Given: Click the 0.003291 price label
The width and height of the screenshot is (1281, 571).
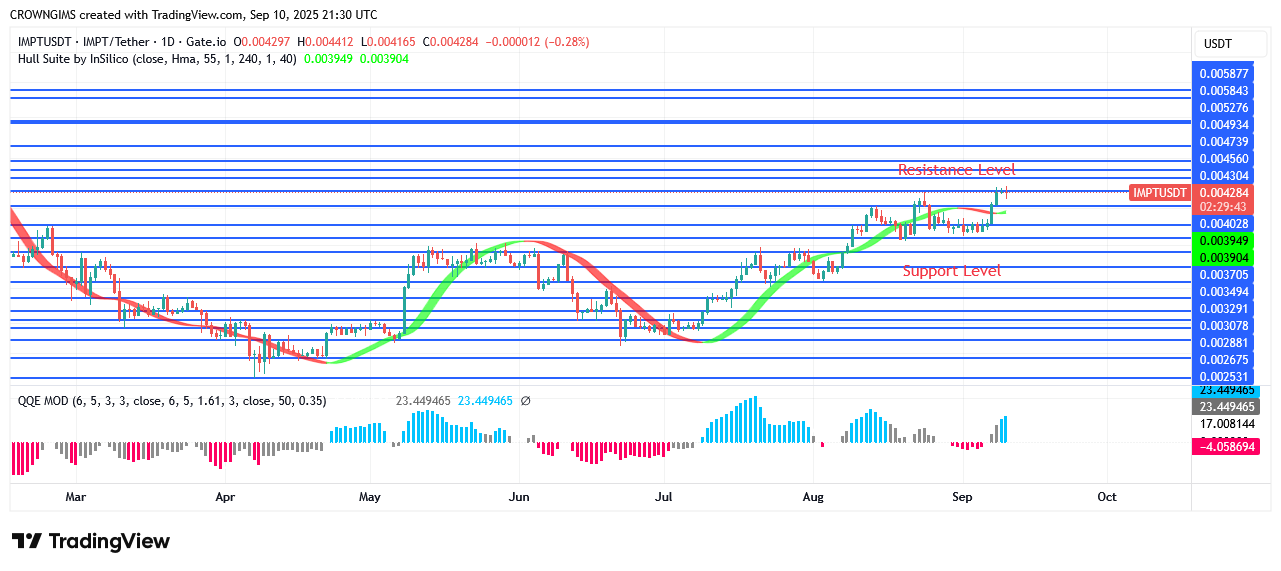Looking at the screenshot, I should pos(1224,308).
